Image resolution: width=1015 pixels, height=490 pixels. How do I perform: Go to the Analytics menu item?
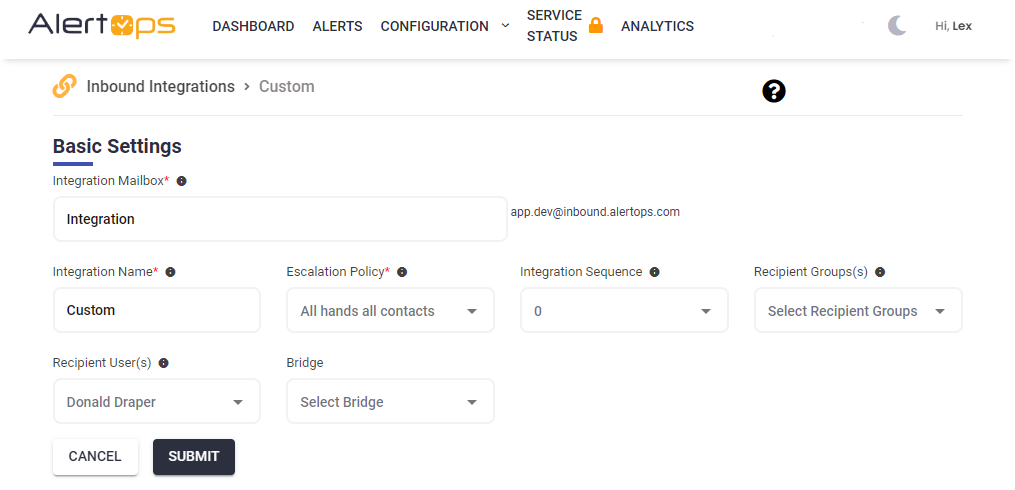point(657,26)
